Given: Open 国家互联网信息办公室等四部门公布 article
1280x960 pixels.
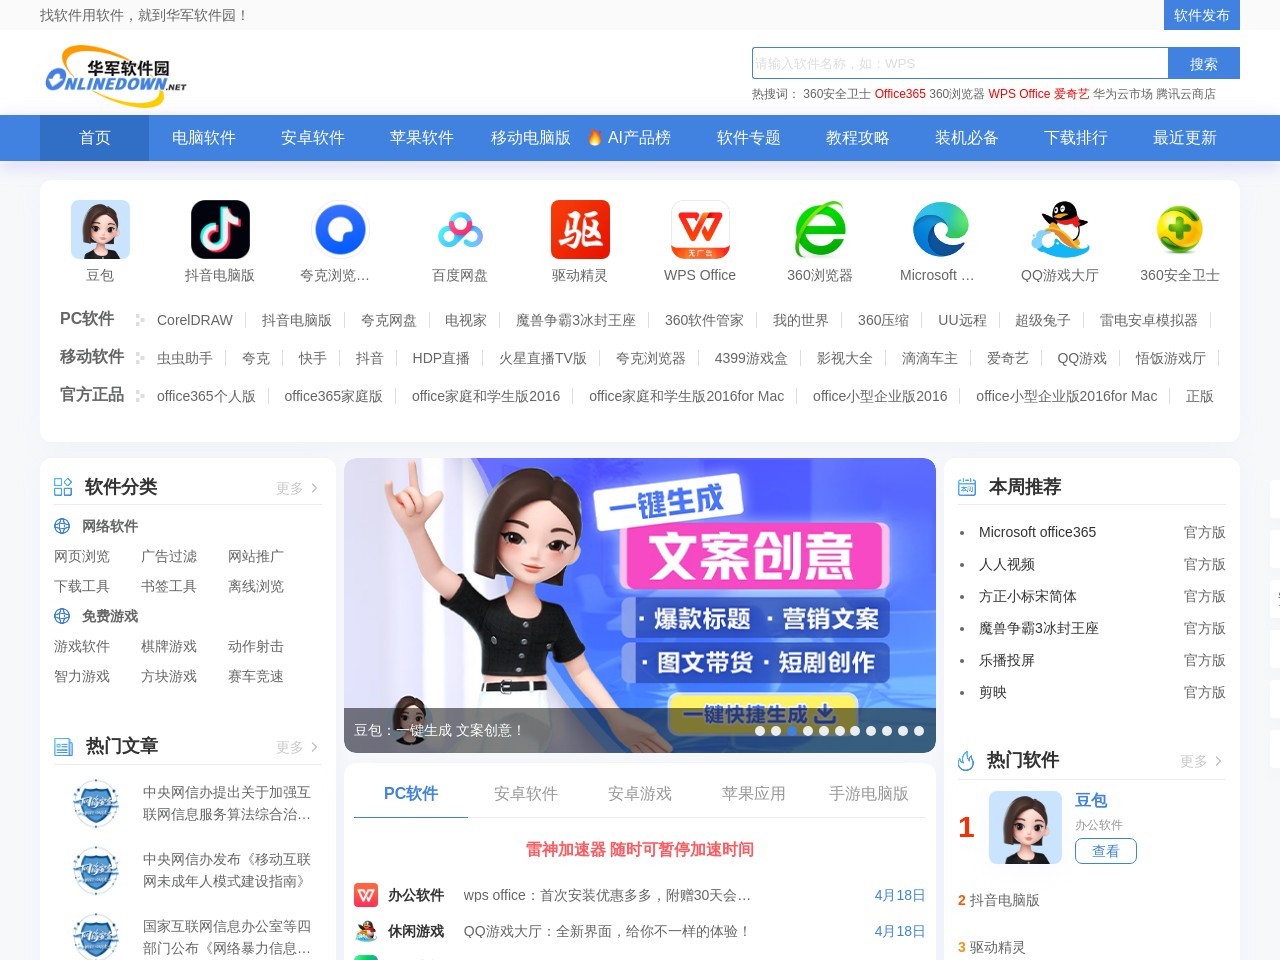Looking at the screenshot, I should (227, 937).
